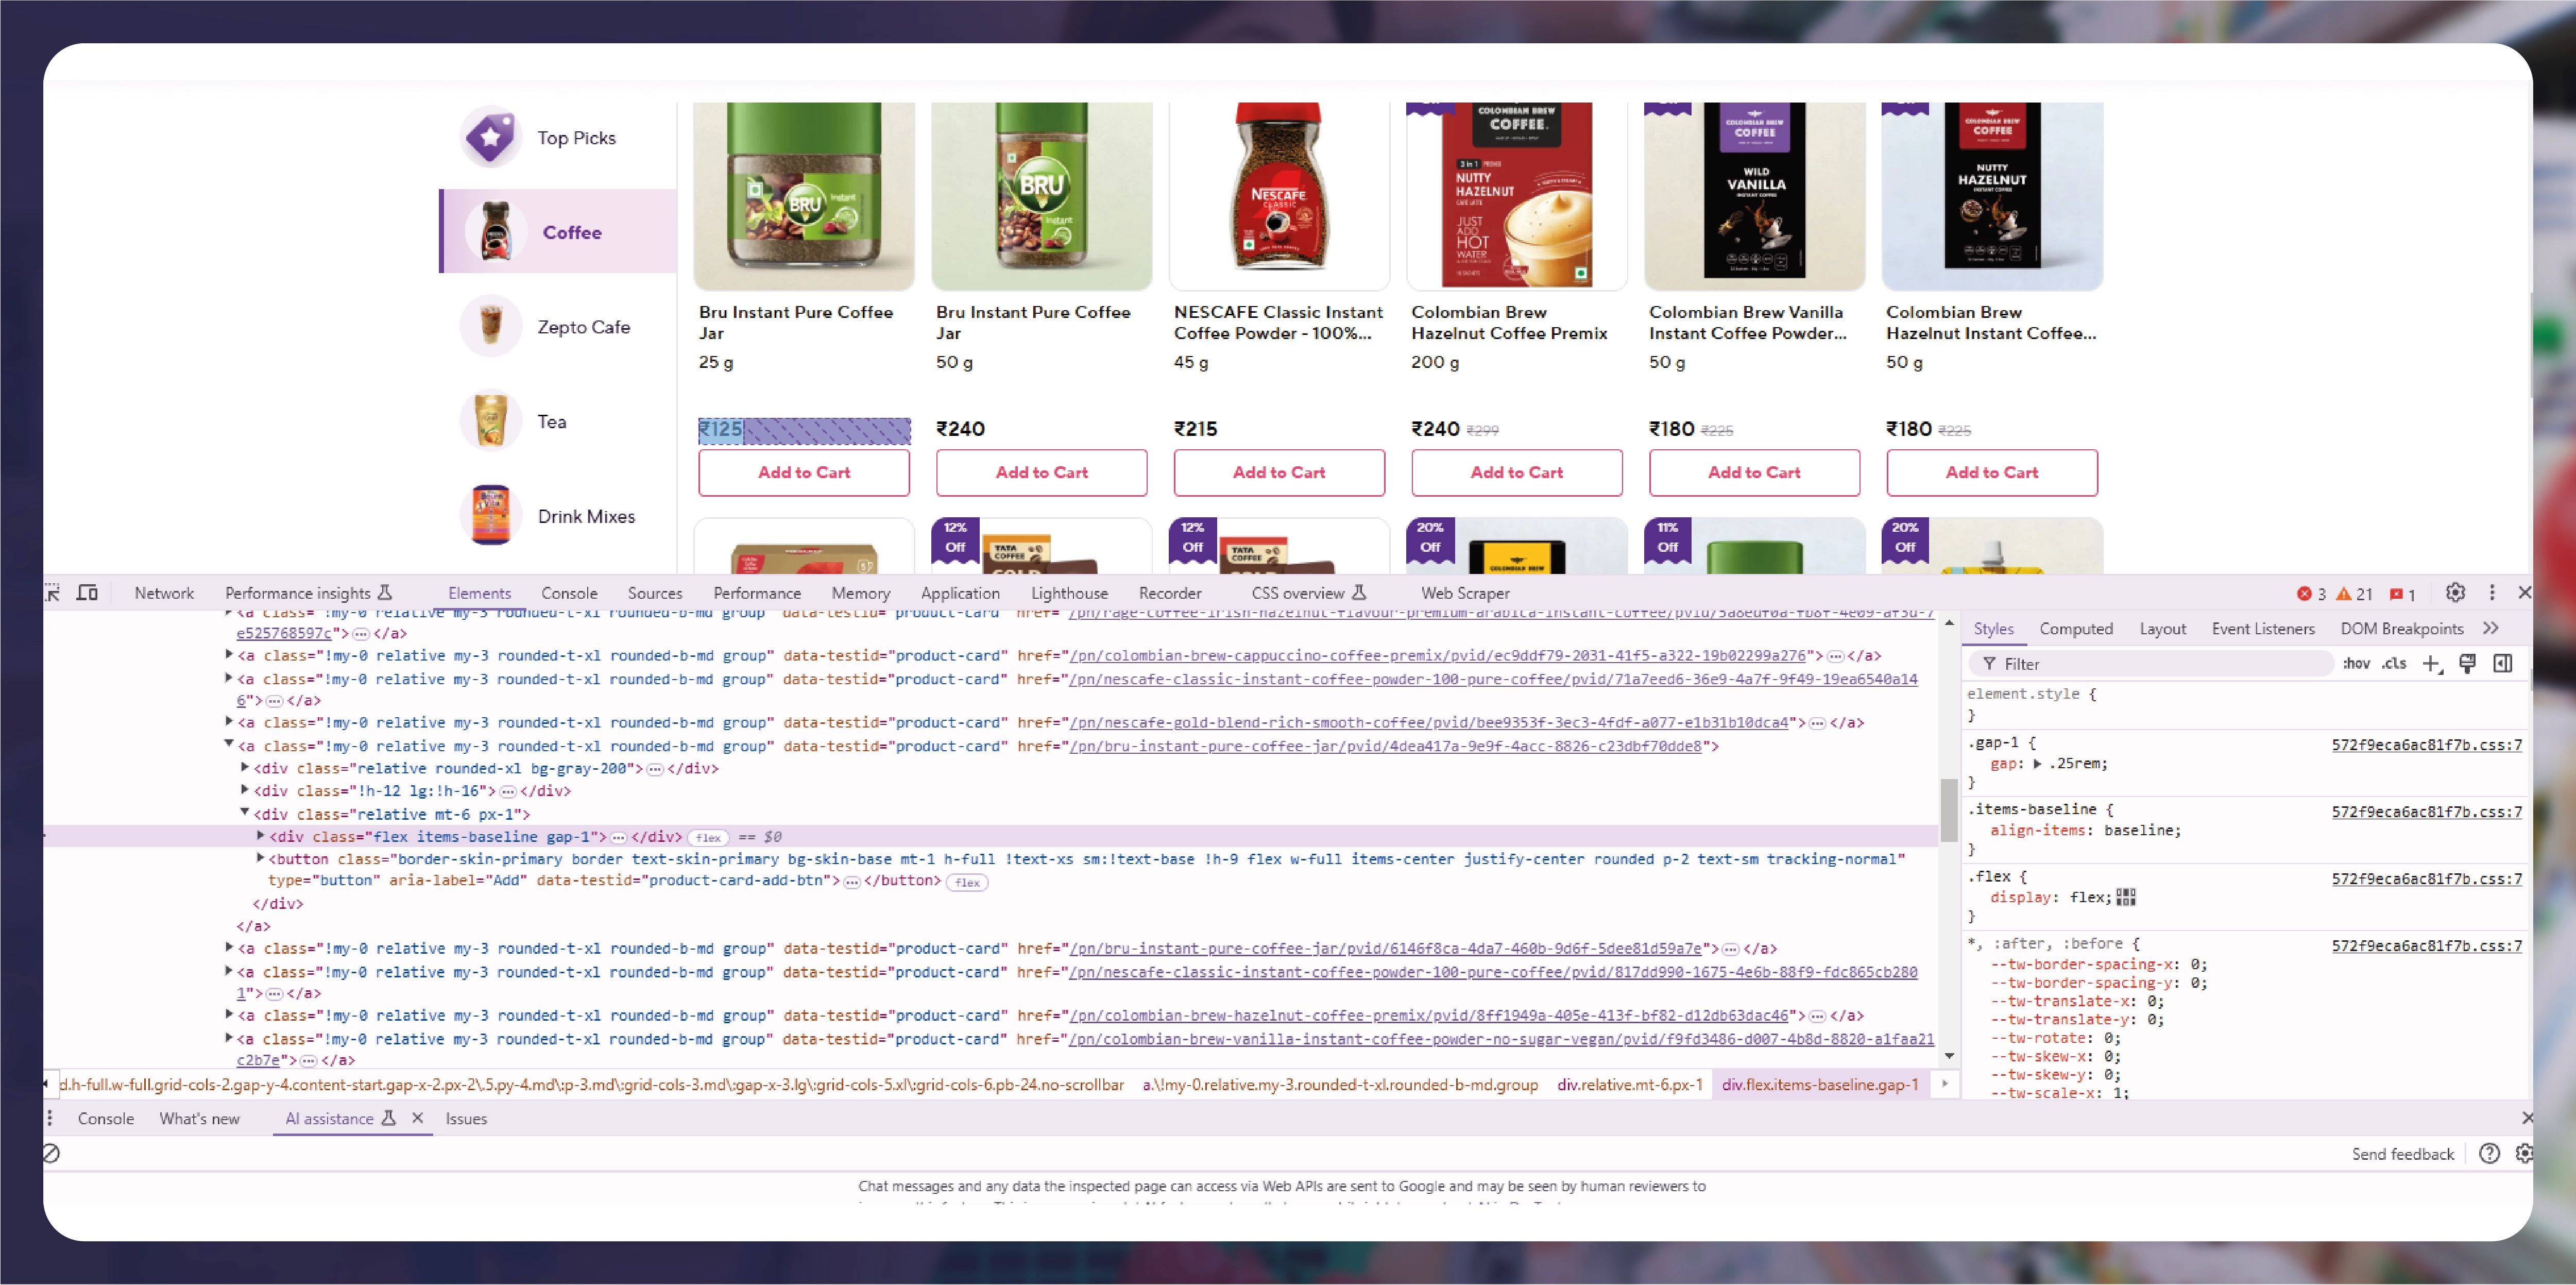This screenshot has width=2576, height=1285.
Task: Open AI assistance help question-mark icon
Action: tap(2489, 1154)
